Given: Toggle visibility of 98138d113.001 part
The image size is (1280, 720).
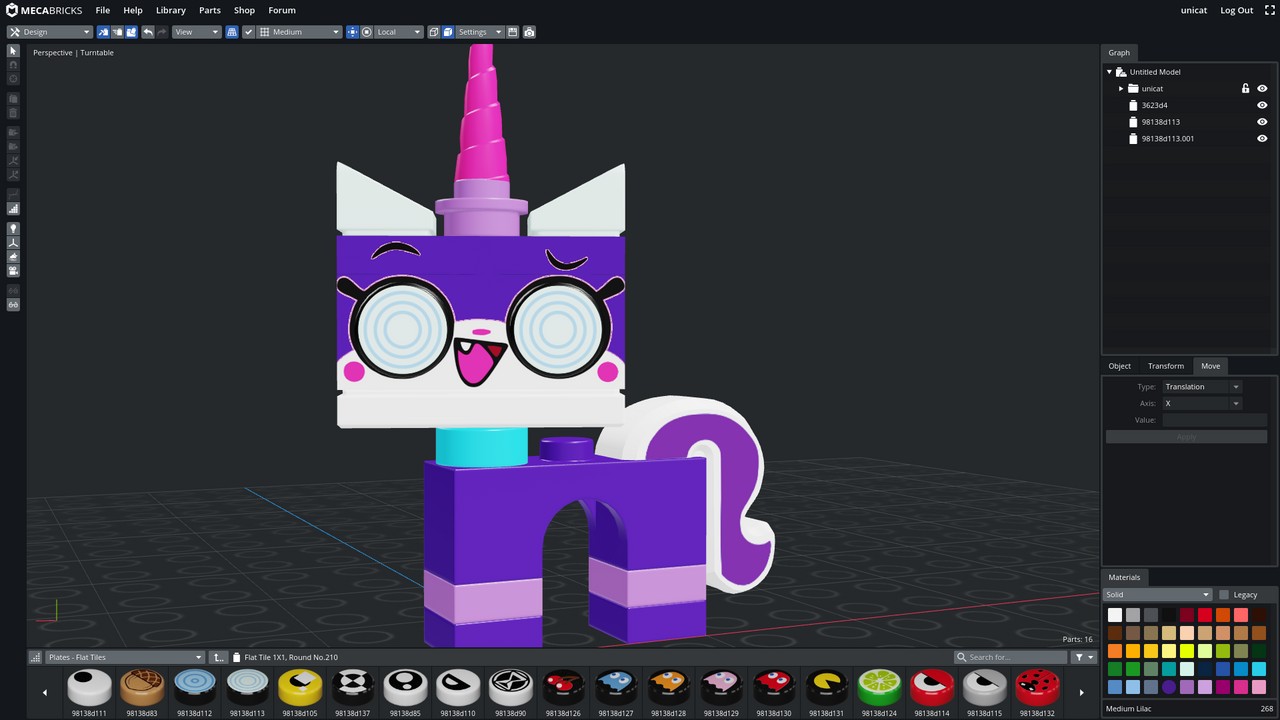Looking at the screenshot, I should tap(1262, 138).
